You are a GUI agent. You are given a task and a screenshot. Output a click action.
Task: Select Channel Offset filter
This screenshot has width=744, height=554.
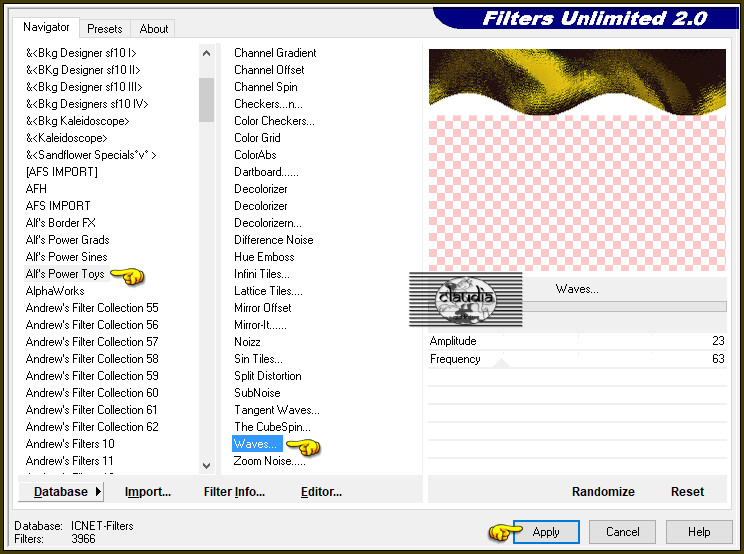tap(269, 70)
